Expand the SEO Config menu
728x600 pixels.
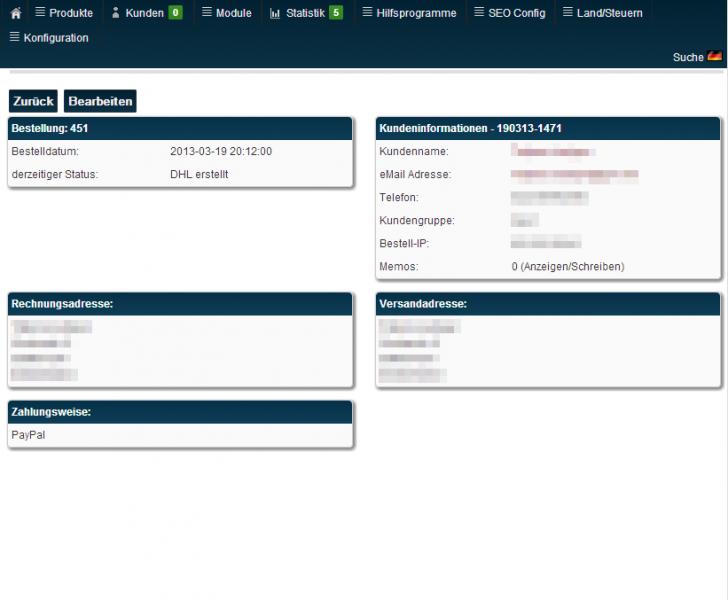coord(516,13)
